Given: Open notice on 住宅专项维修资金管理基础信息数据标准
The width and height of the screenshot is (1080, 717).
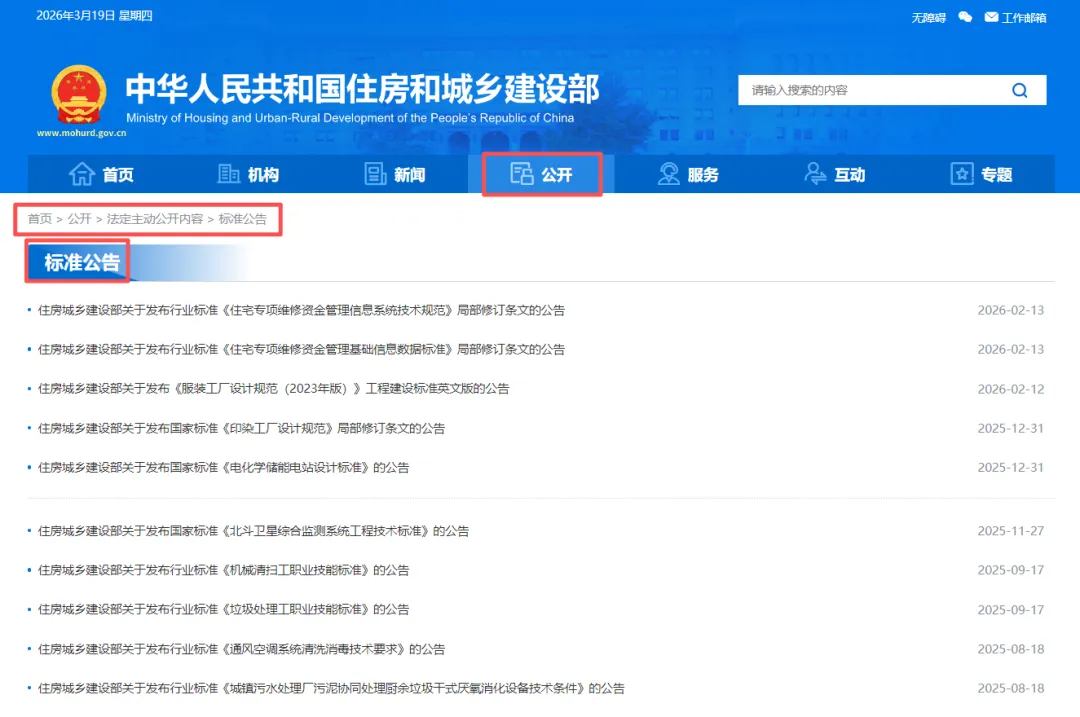Looking at the screenshot, I should tap(301, 350).
